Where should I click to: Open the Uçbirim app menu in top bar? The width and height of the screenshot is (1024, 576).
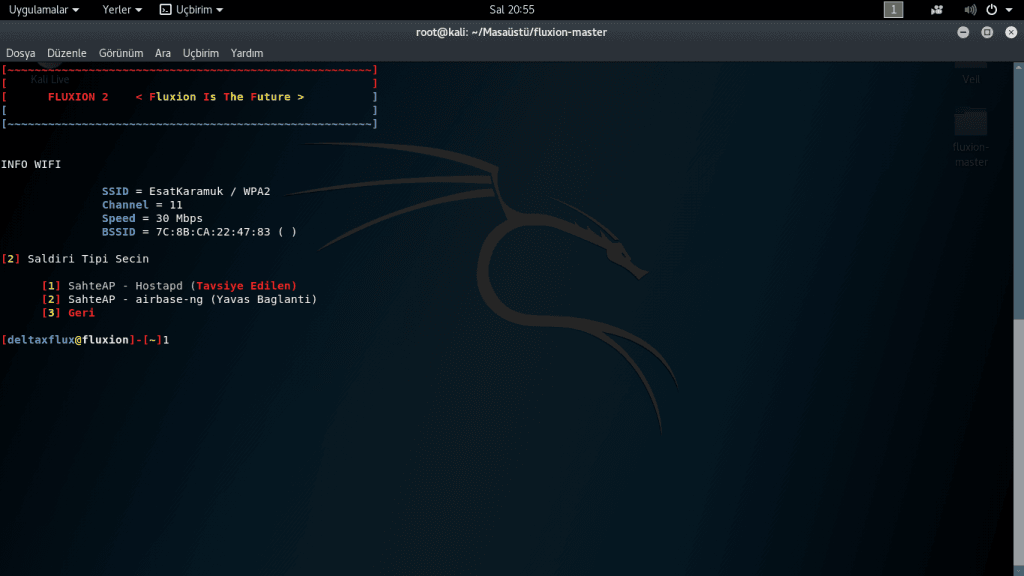(x=191, y=10)
